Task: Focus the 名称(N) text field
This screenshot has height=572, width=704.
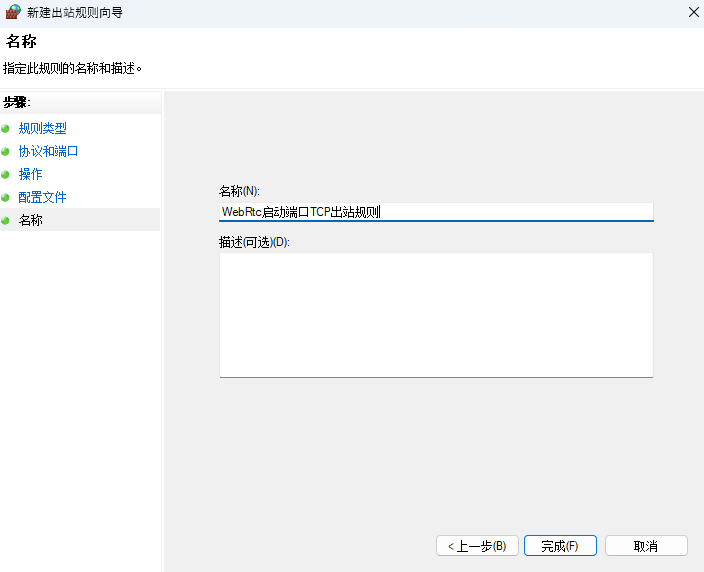Action: [x=436, y=212]
